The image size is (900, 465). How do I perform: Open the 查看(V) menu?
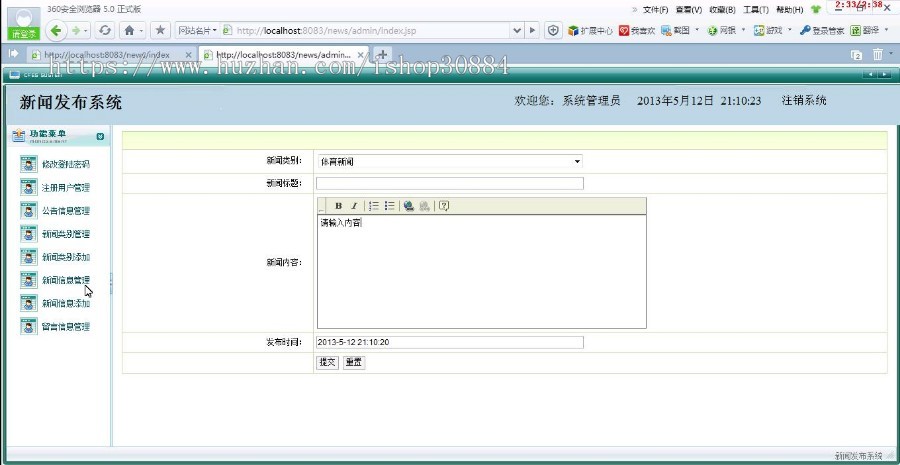pyautogui.click(x=689, y=10)
